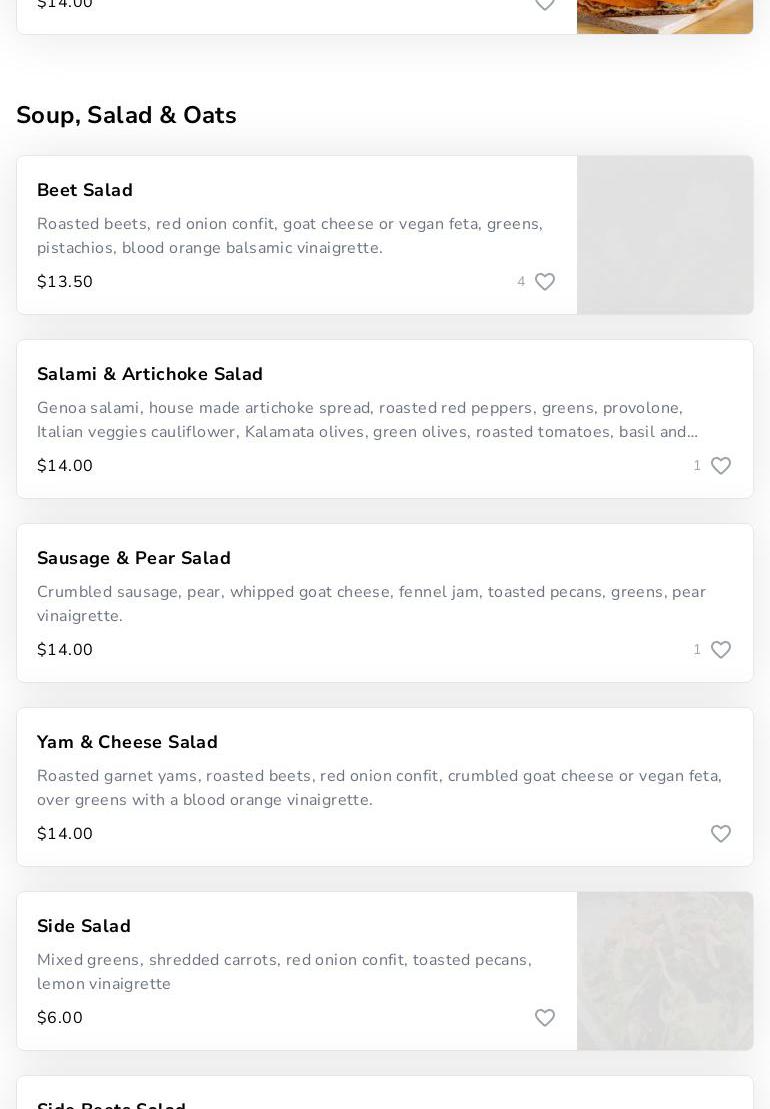The width and height of the screenshot is (770, 1109).
Task: Click the Side Salad $6.00 price
Action: coord(60,1018)
